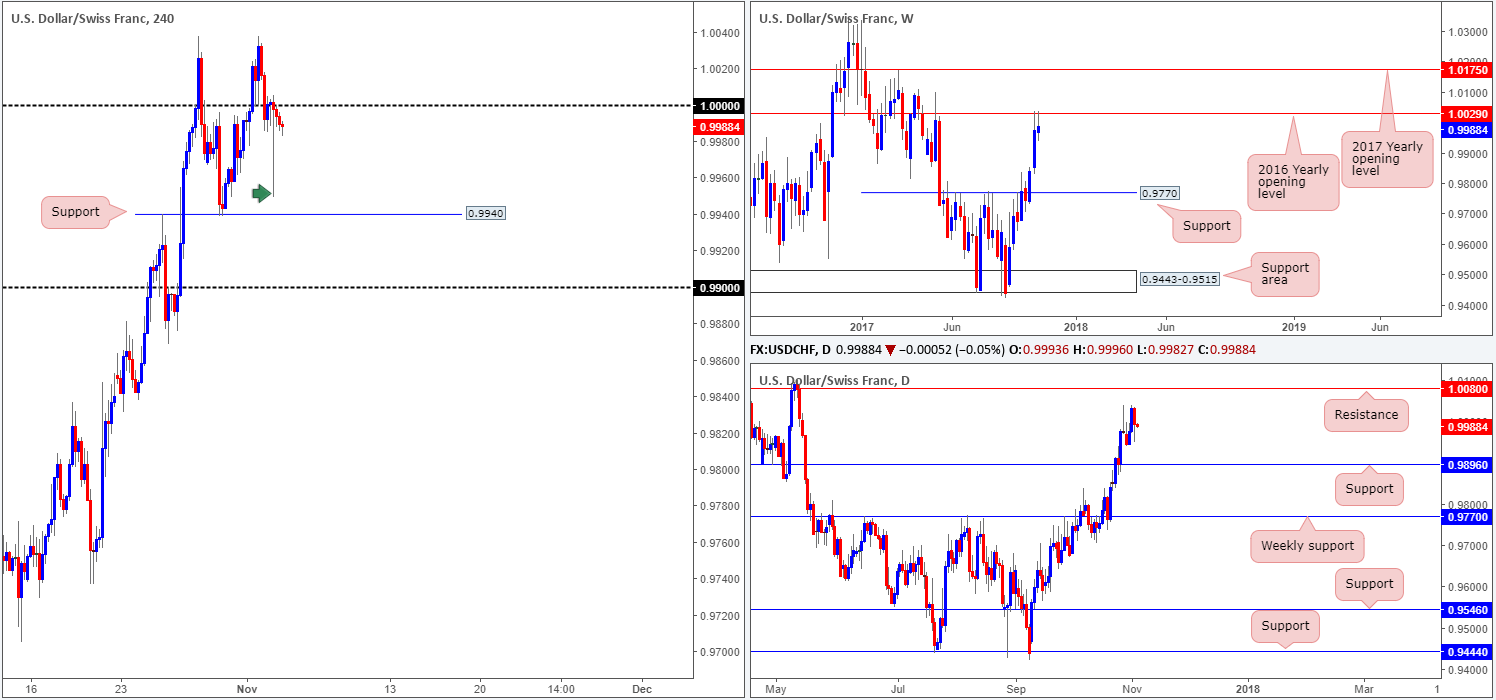
Task: Select the 'Weekly support' callout on daily chart
Action: [1309, 546]
